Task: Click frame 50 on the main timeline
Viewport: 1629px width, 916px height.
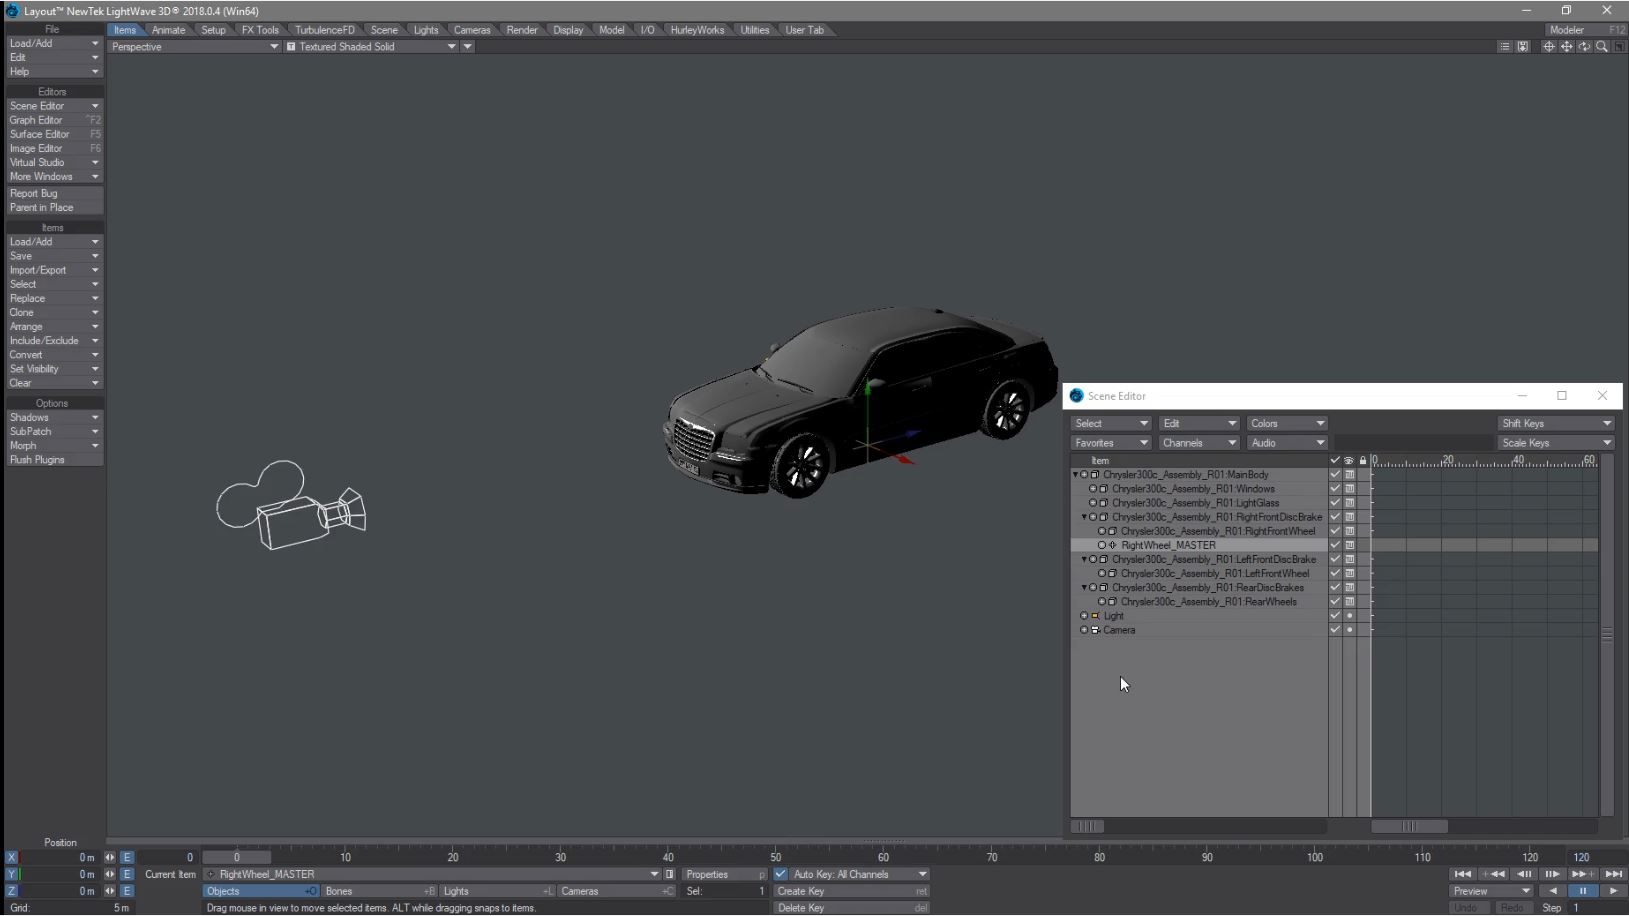Action: point(776,857)
